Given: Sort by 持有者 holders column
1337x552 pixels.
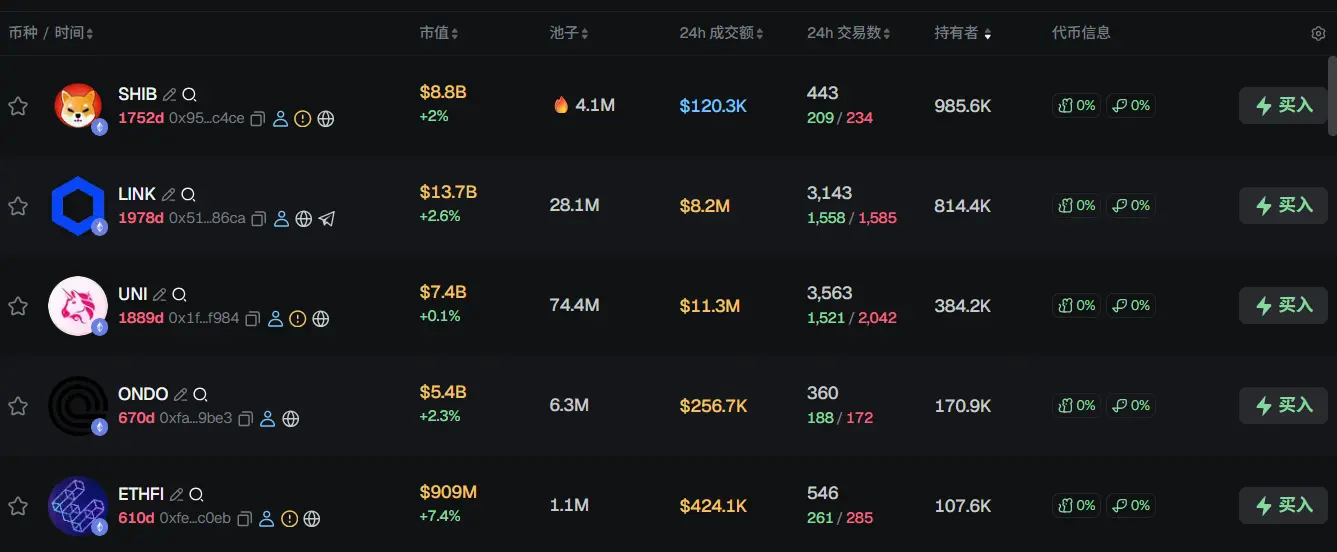Looking at the screenshot, I should [x=962, y=33].
